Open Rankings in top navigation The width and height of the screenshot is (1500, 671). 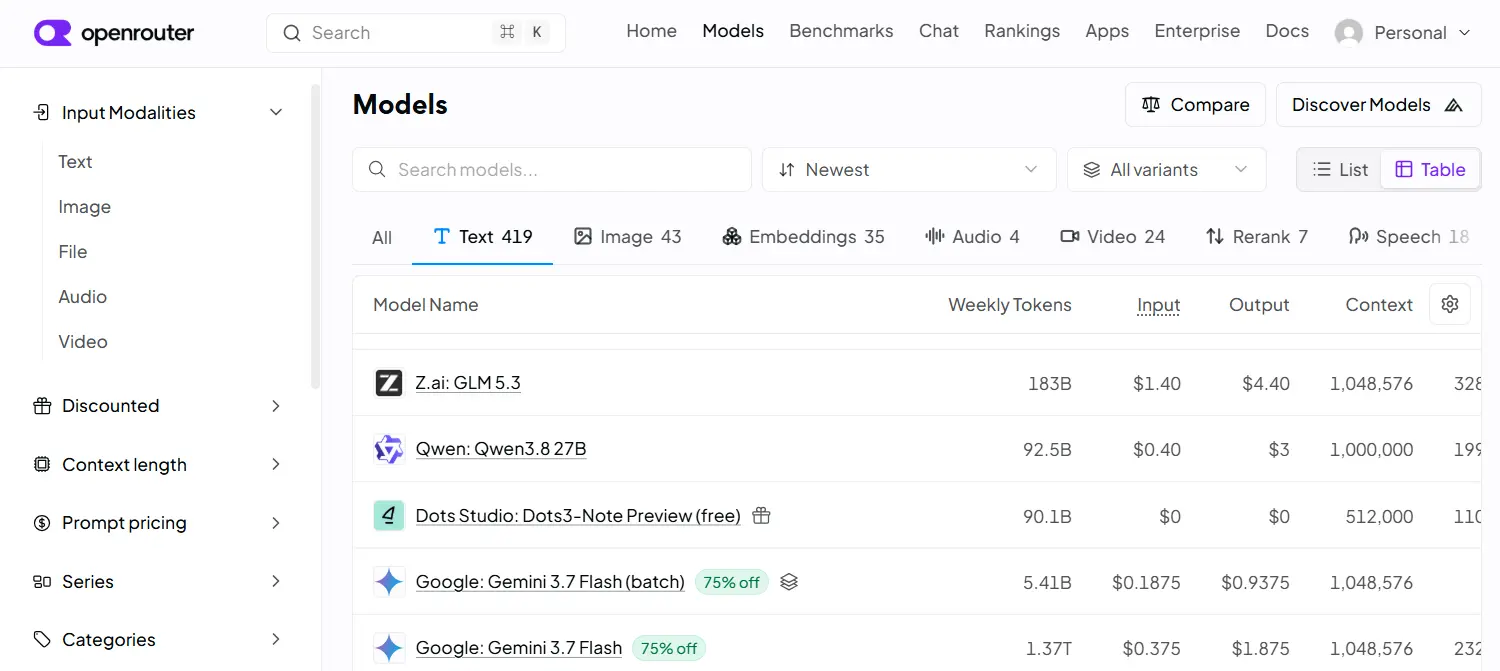click(x=1022, y=31)
